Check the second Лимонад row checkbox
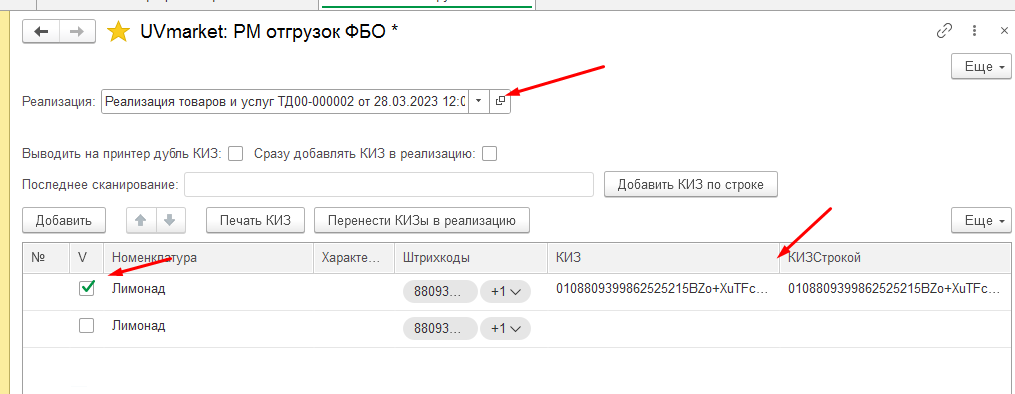 [x=86, y=326]
